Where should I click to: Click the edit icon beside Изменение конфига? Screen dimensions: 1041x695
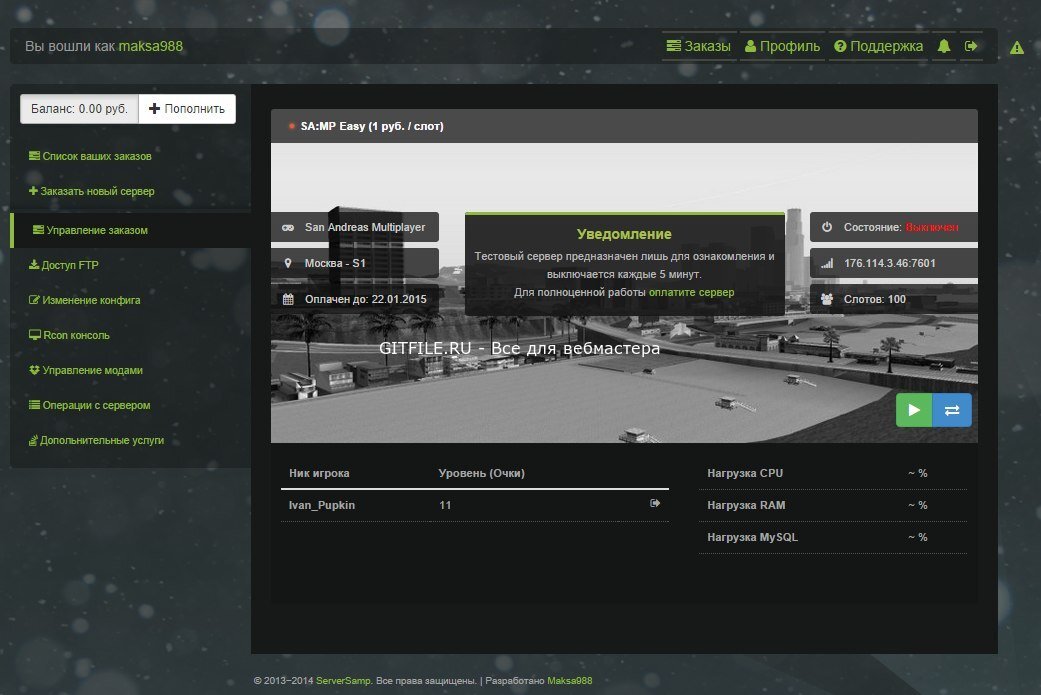pos(34,300)
